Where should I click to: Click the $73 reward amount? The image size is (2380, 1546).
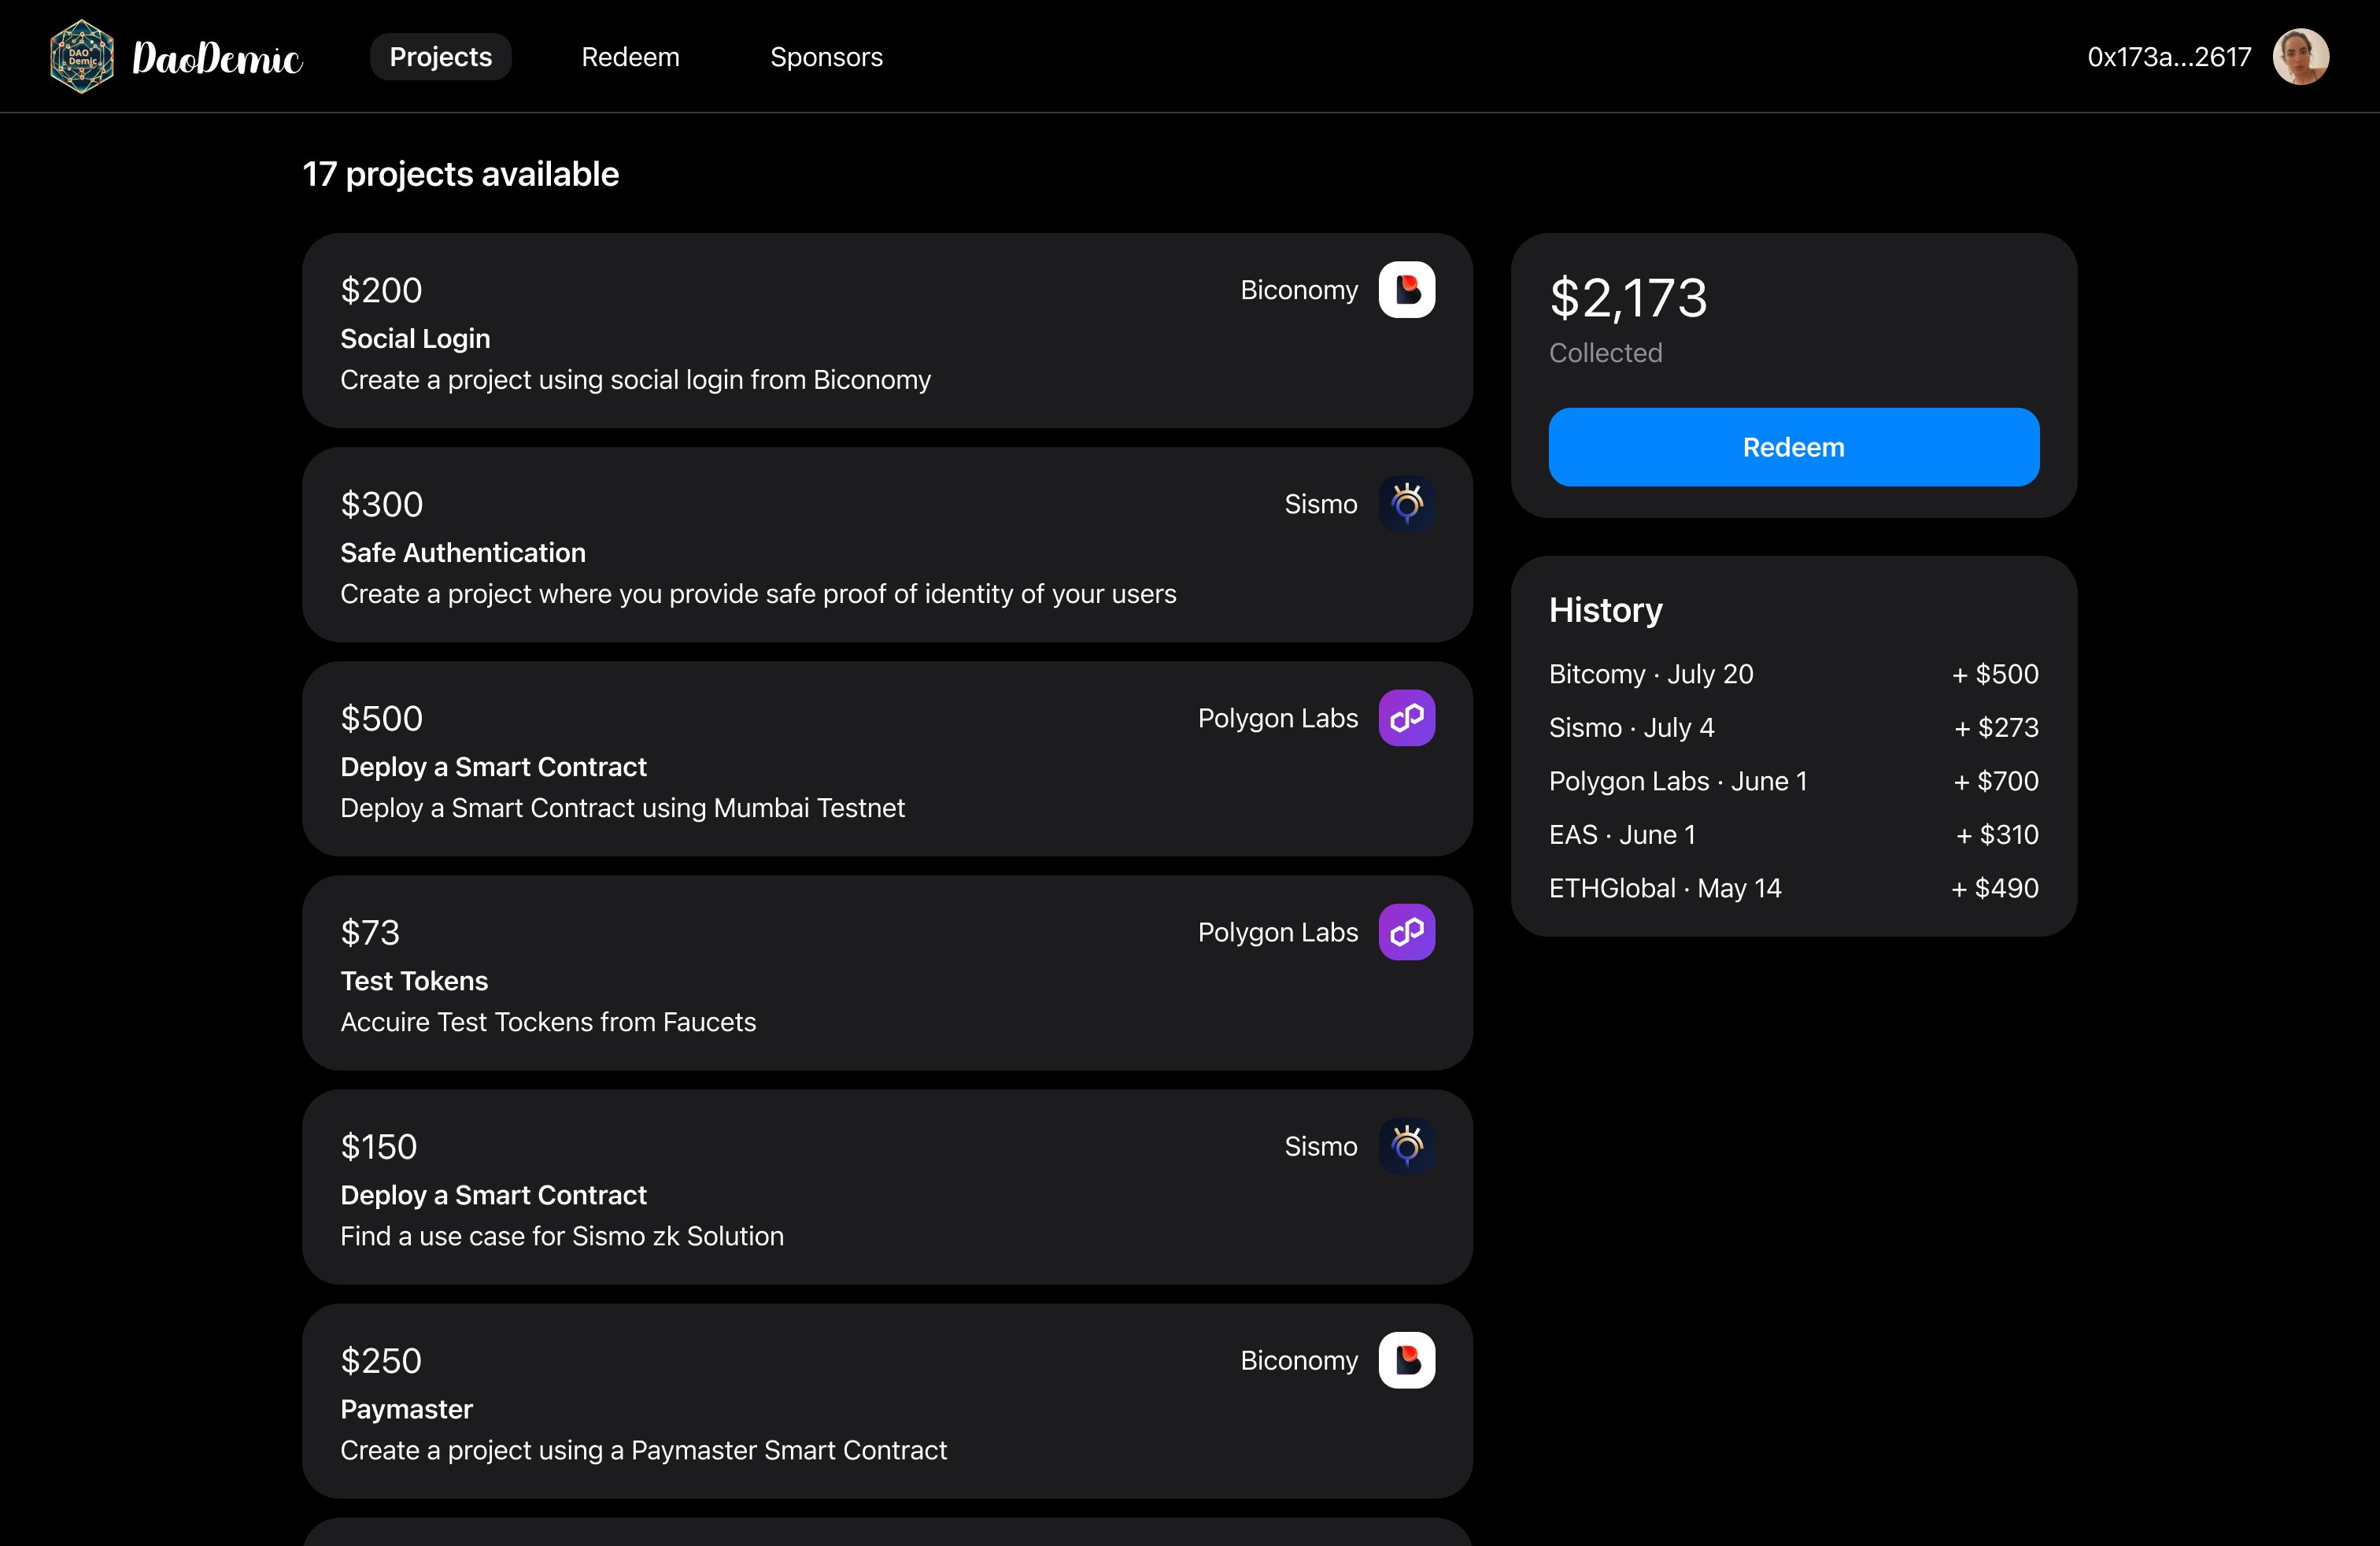pos(370,932)
